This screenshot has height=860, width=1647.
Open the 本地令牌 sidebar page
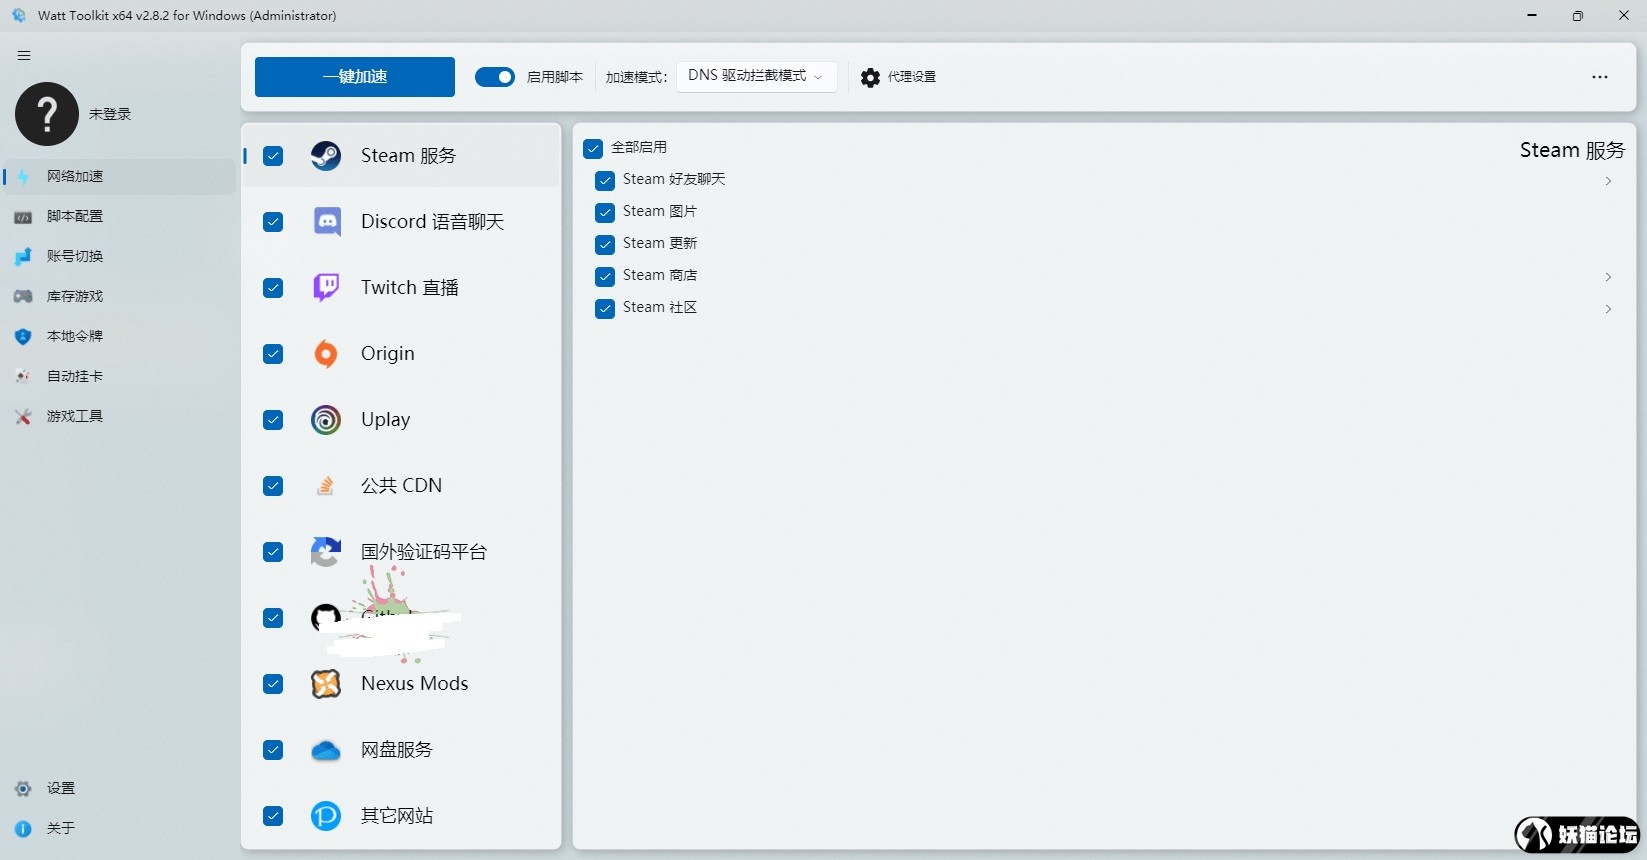(119, 336)
